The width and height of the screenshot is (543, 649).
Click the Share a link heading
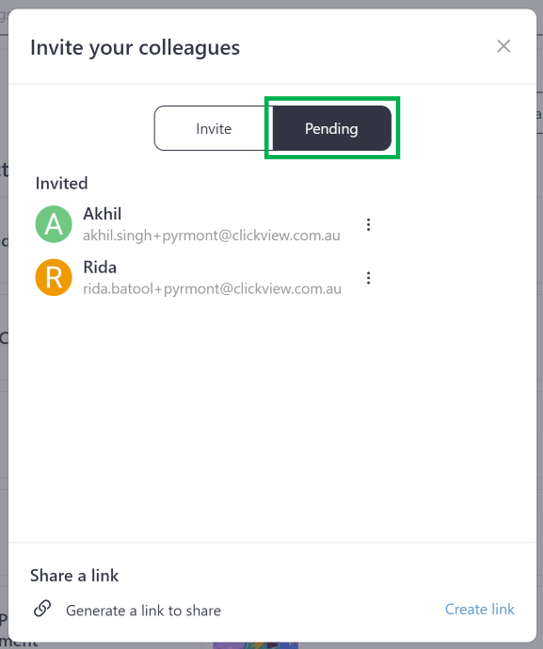click(x=74, y=576)
